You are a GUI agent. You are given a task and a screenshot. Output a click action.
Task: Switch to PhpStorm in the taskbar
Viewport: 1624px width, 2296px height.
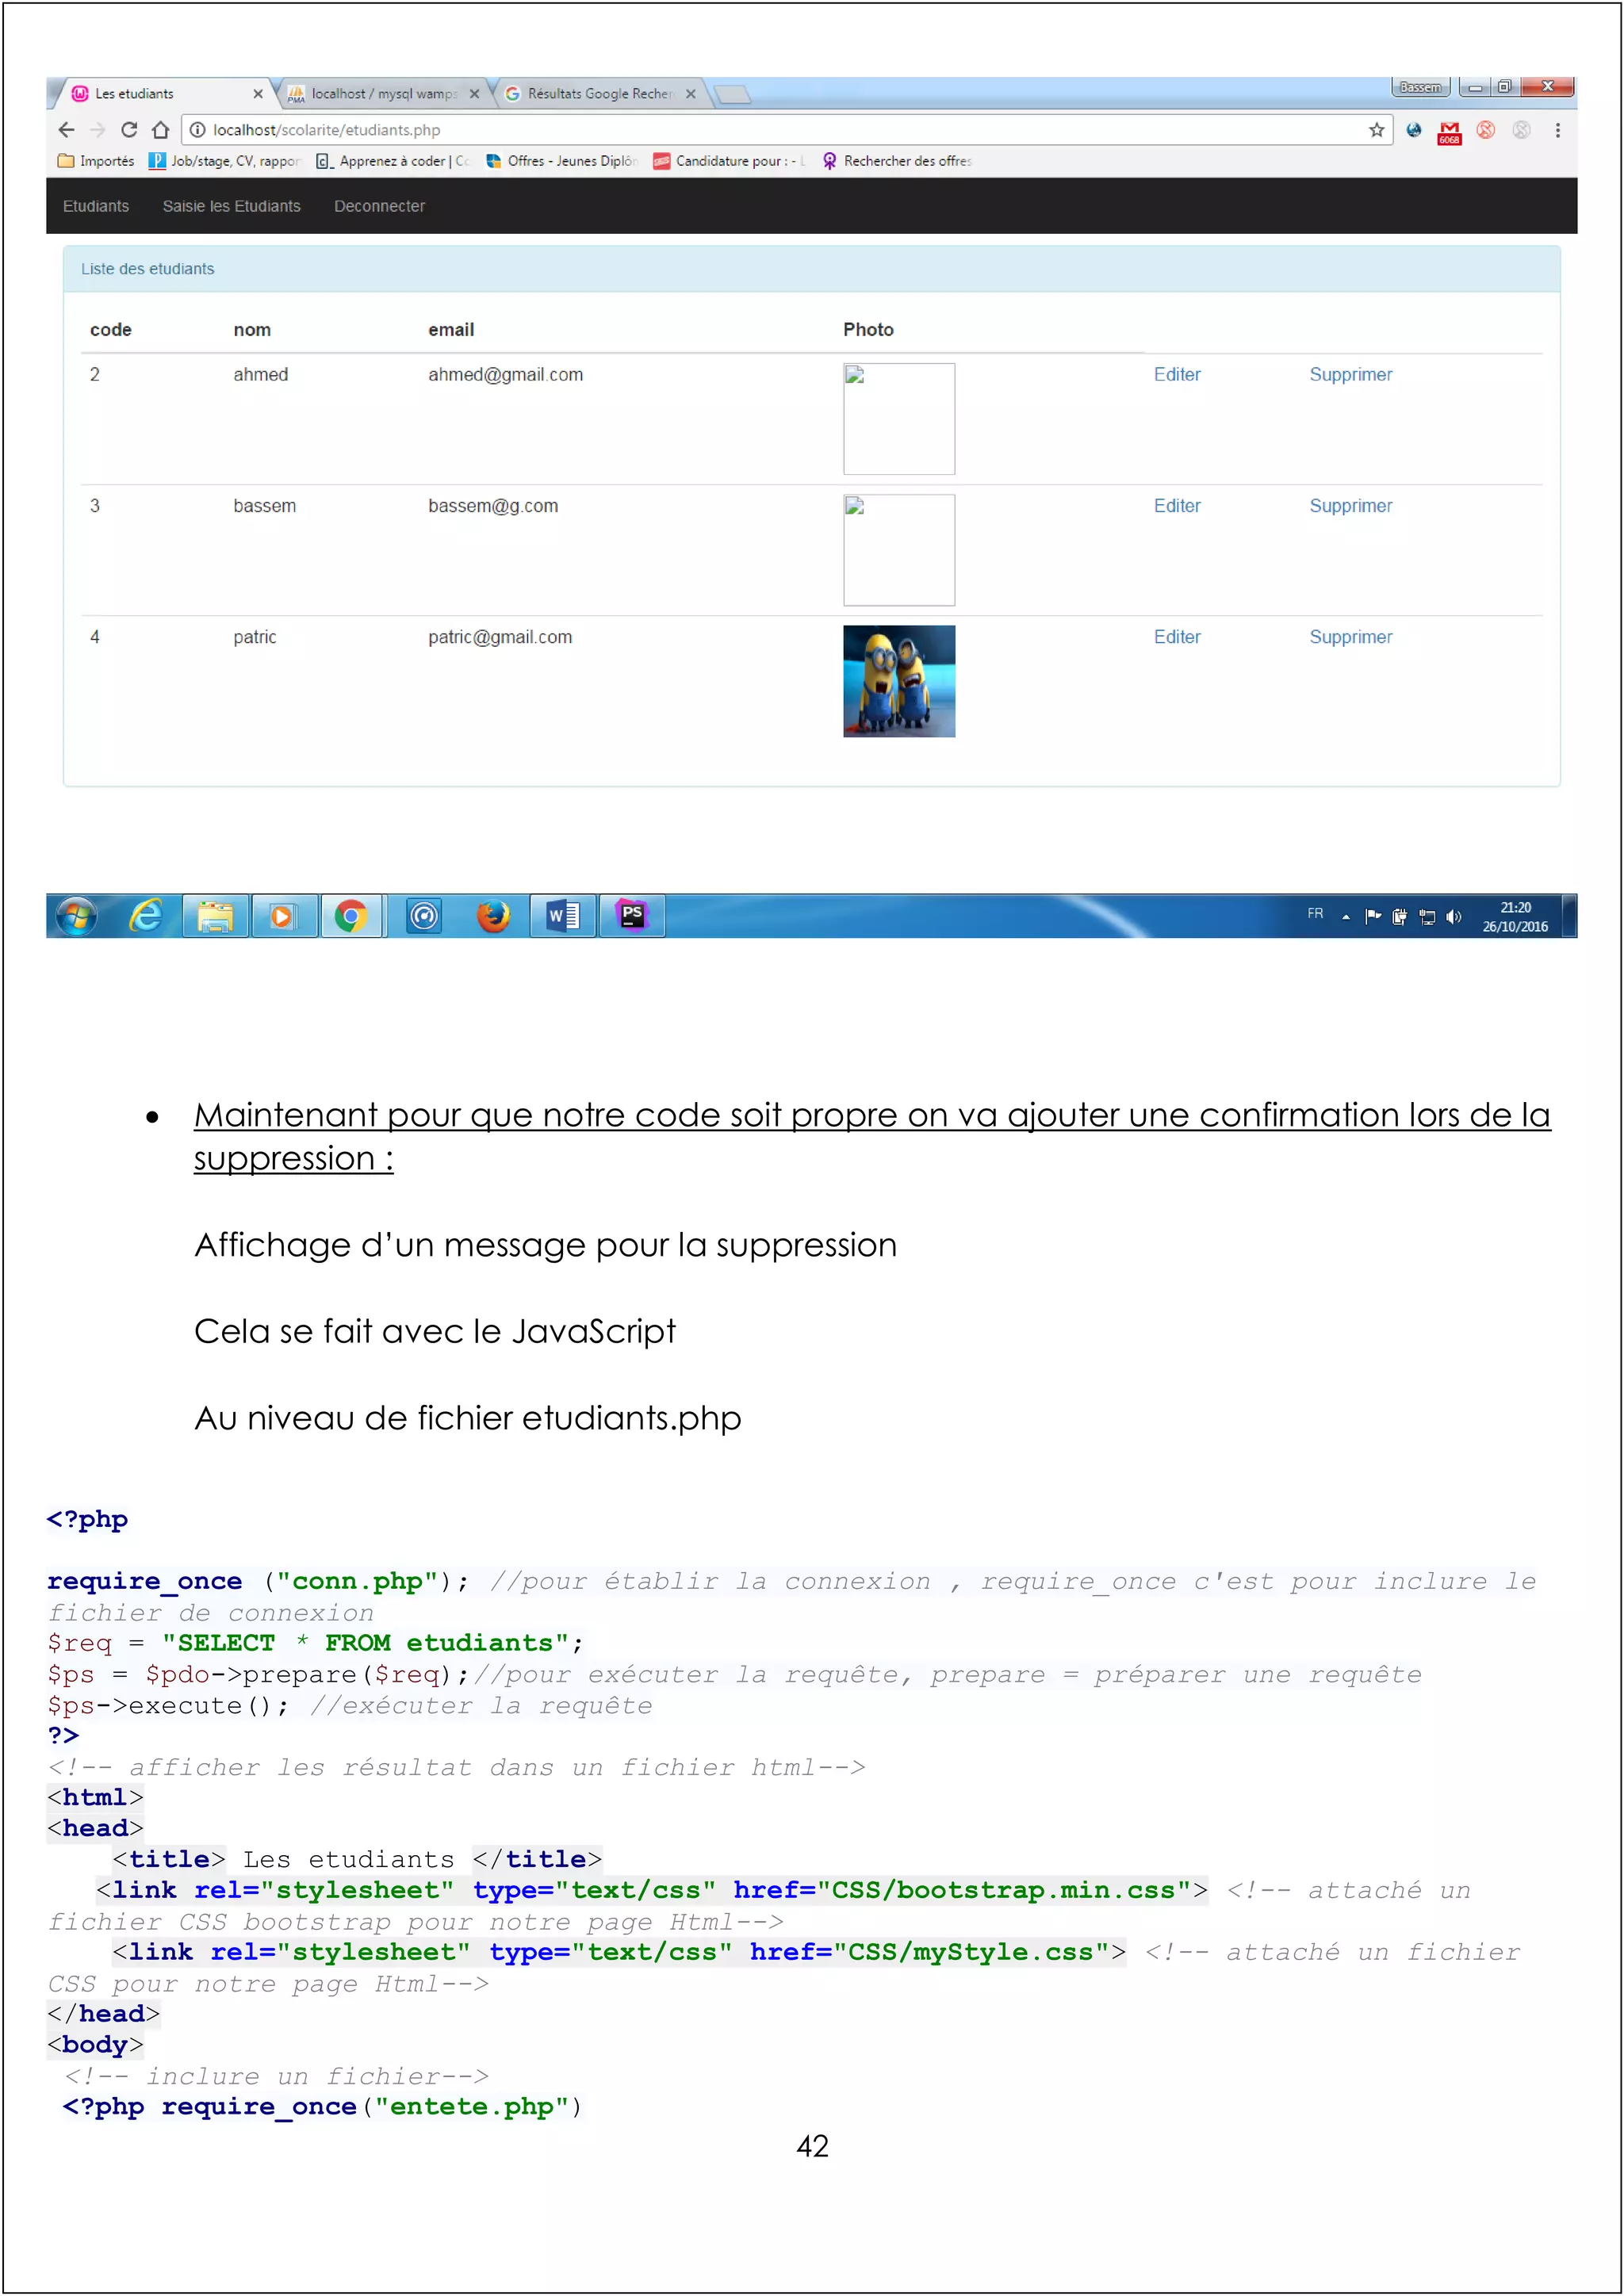(632, 916)
